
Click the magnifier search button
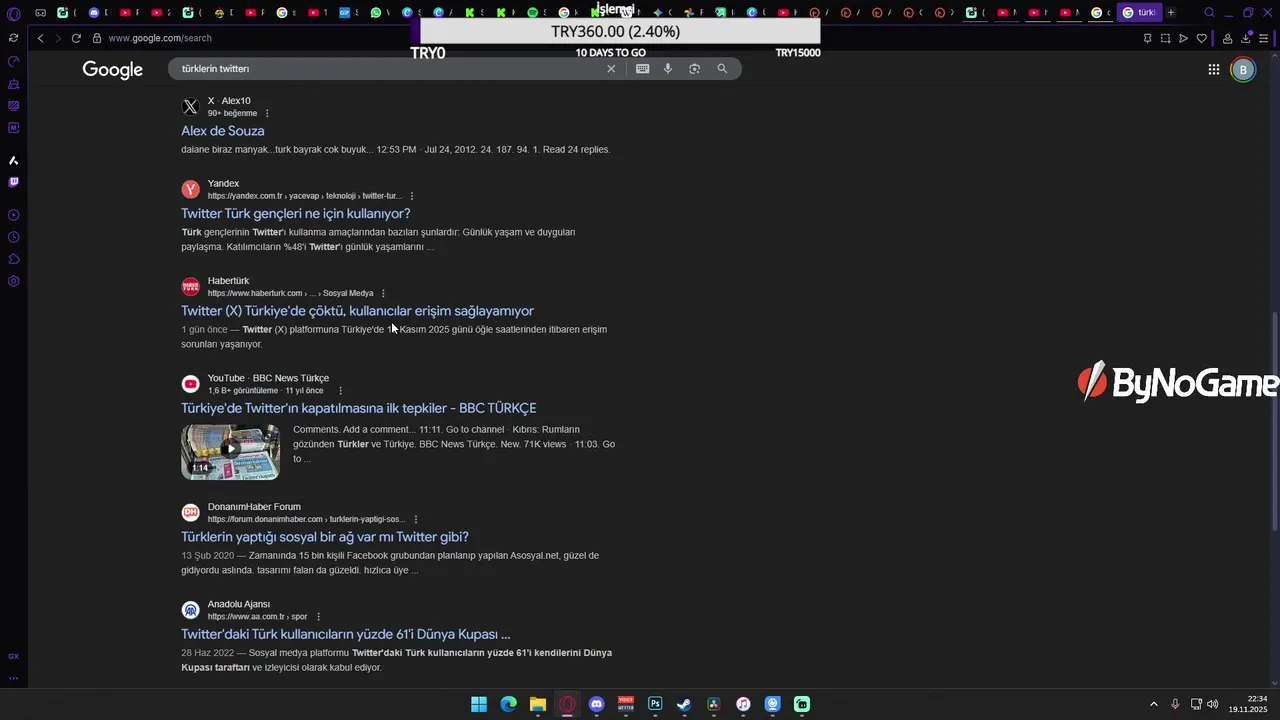click(x=722, y=69)
